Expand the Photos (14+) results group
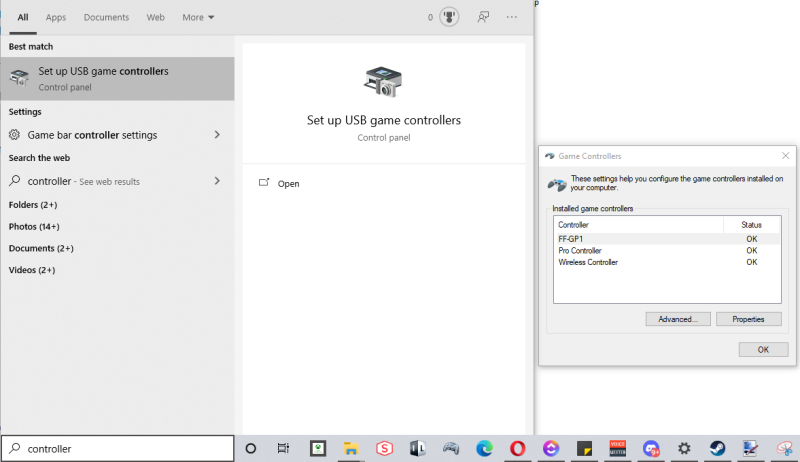Image resolution: width=800 pixels, height=462 pixels. [34, 226]
